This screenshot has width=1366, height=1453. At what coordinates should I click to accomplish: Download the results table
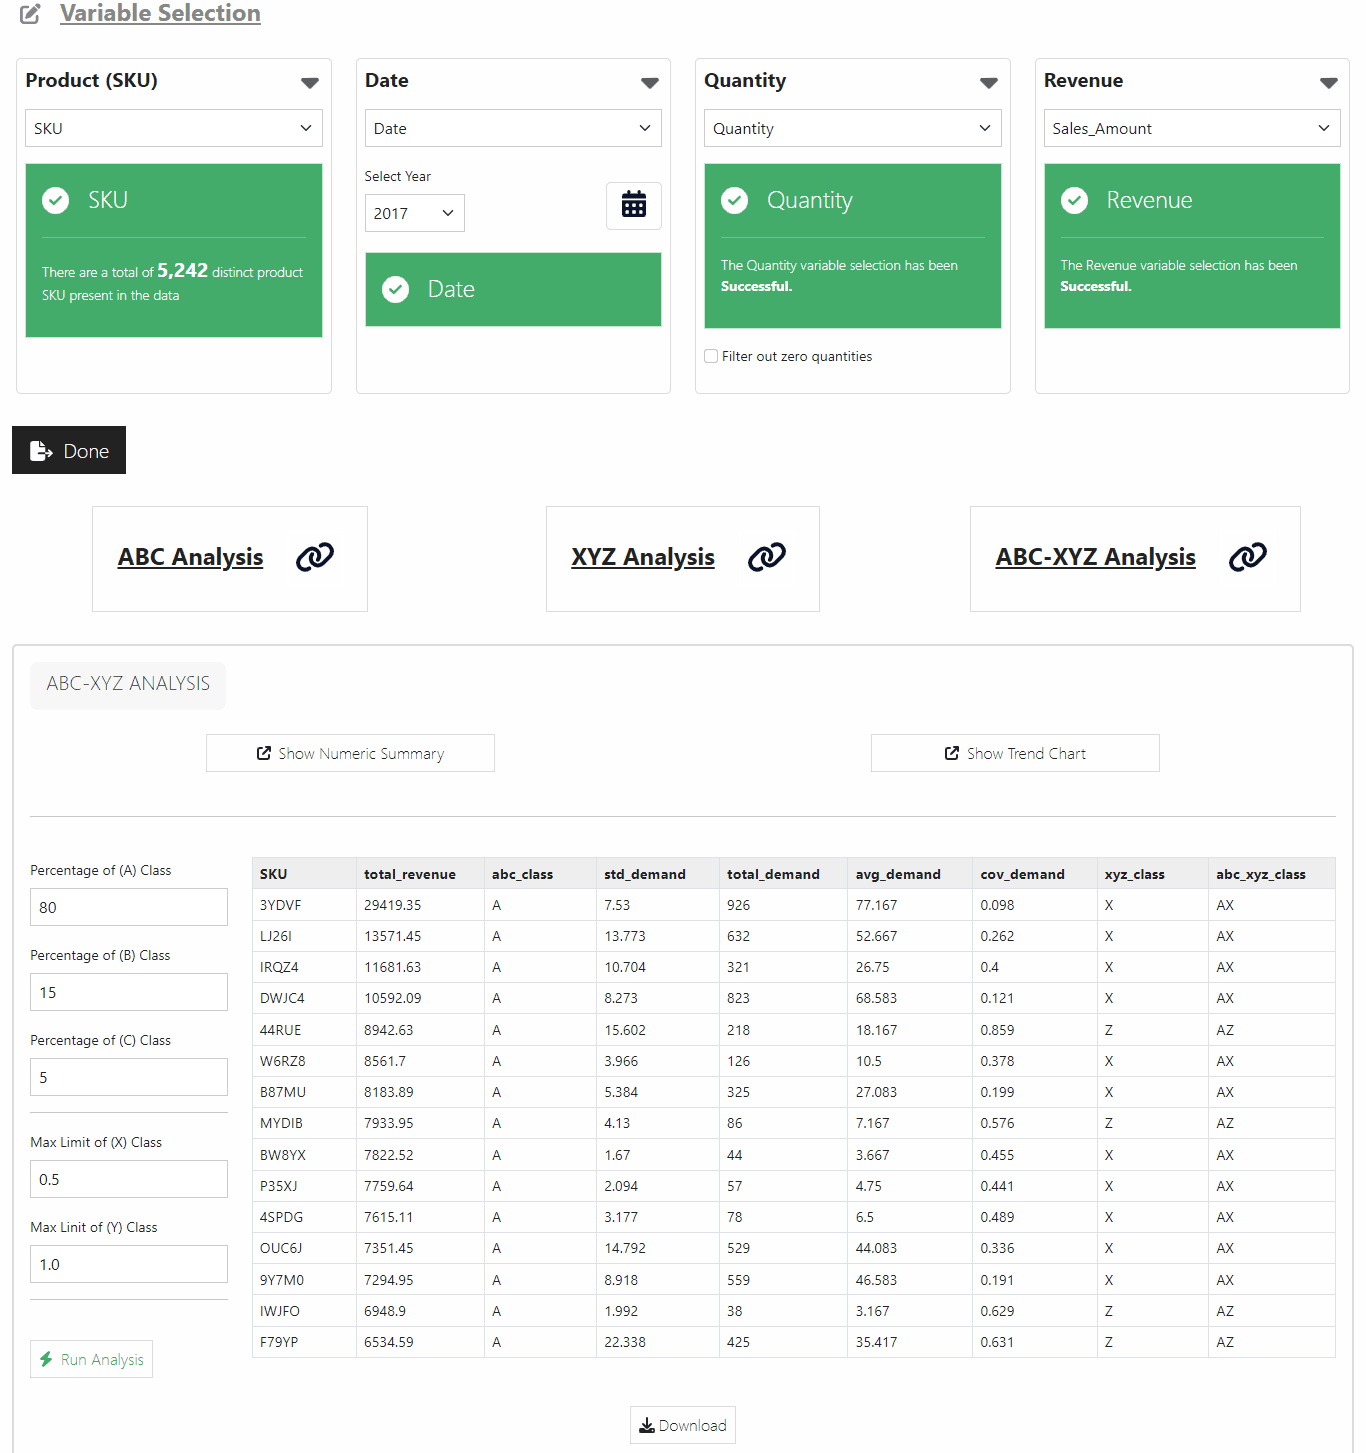pyautogui.click(x=683, y=1425)
